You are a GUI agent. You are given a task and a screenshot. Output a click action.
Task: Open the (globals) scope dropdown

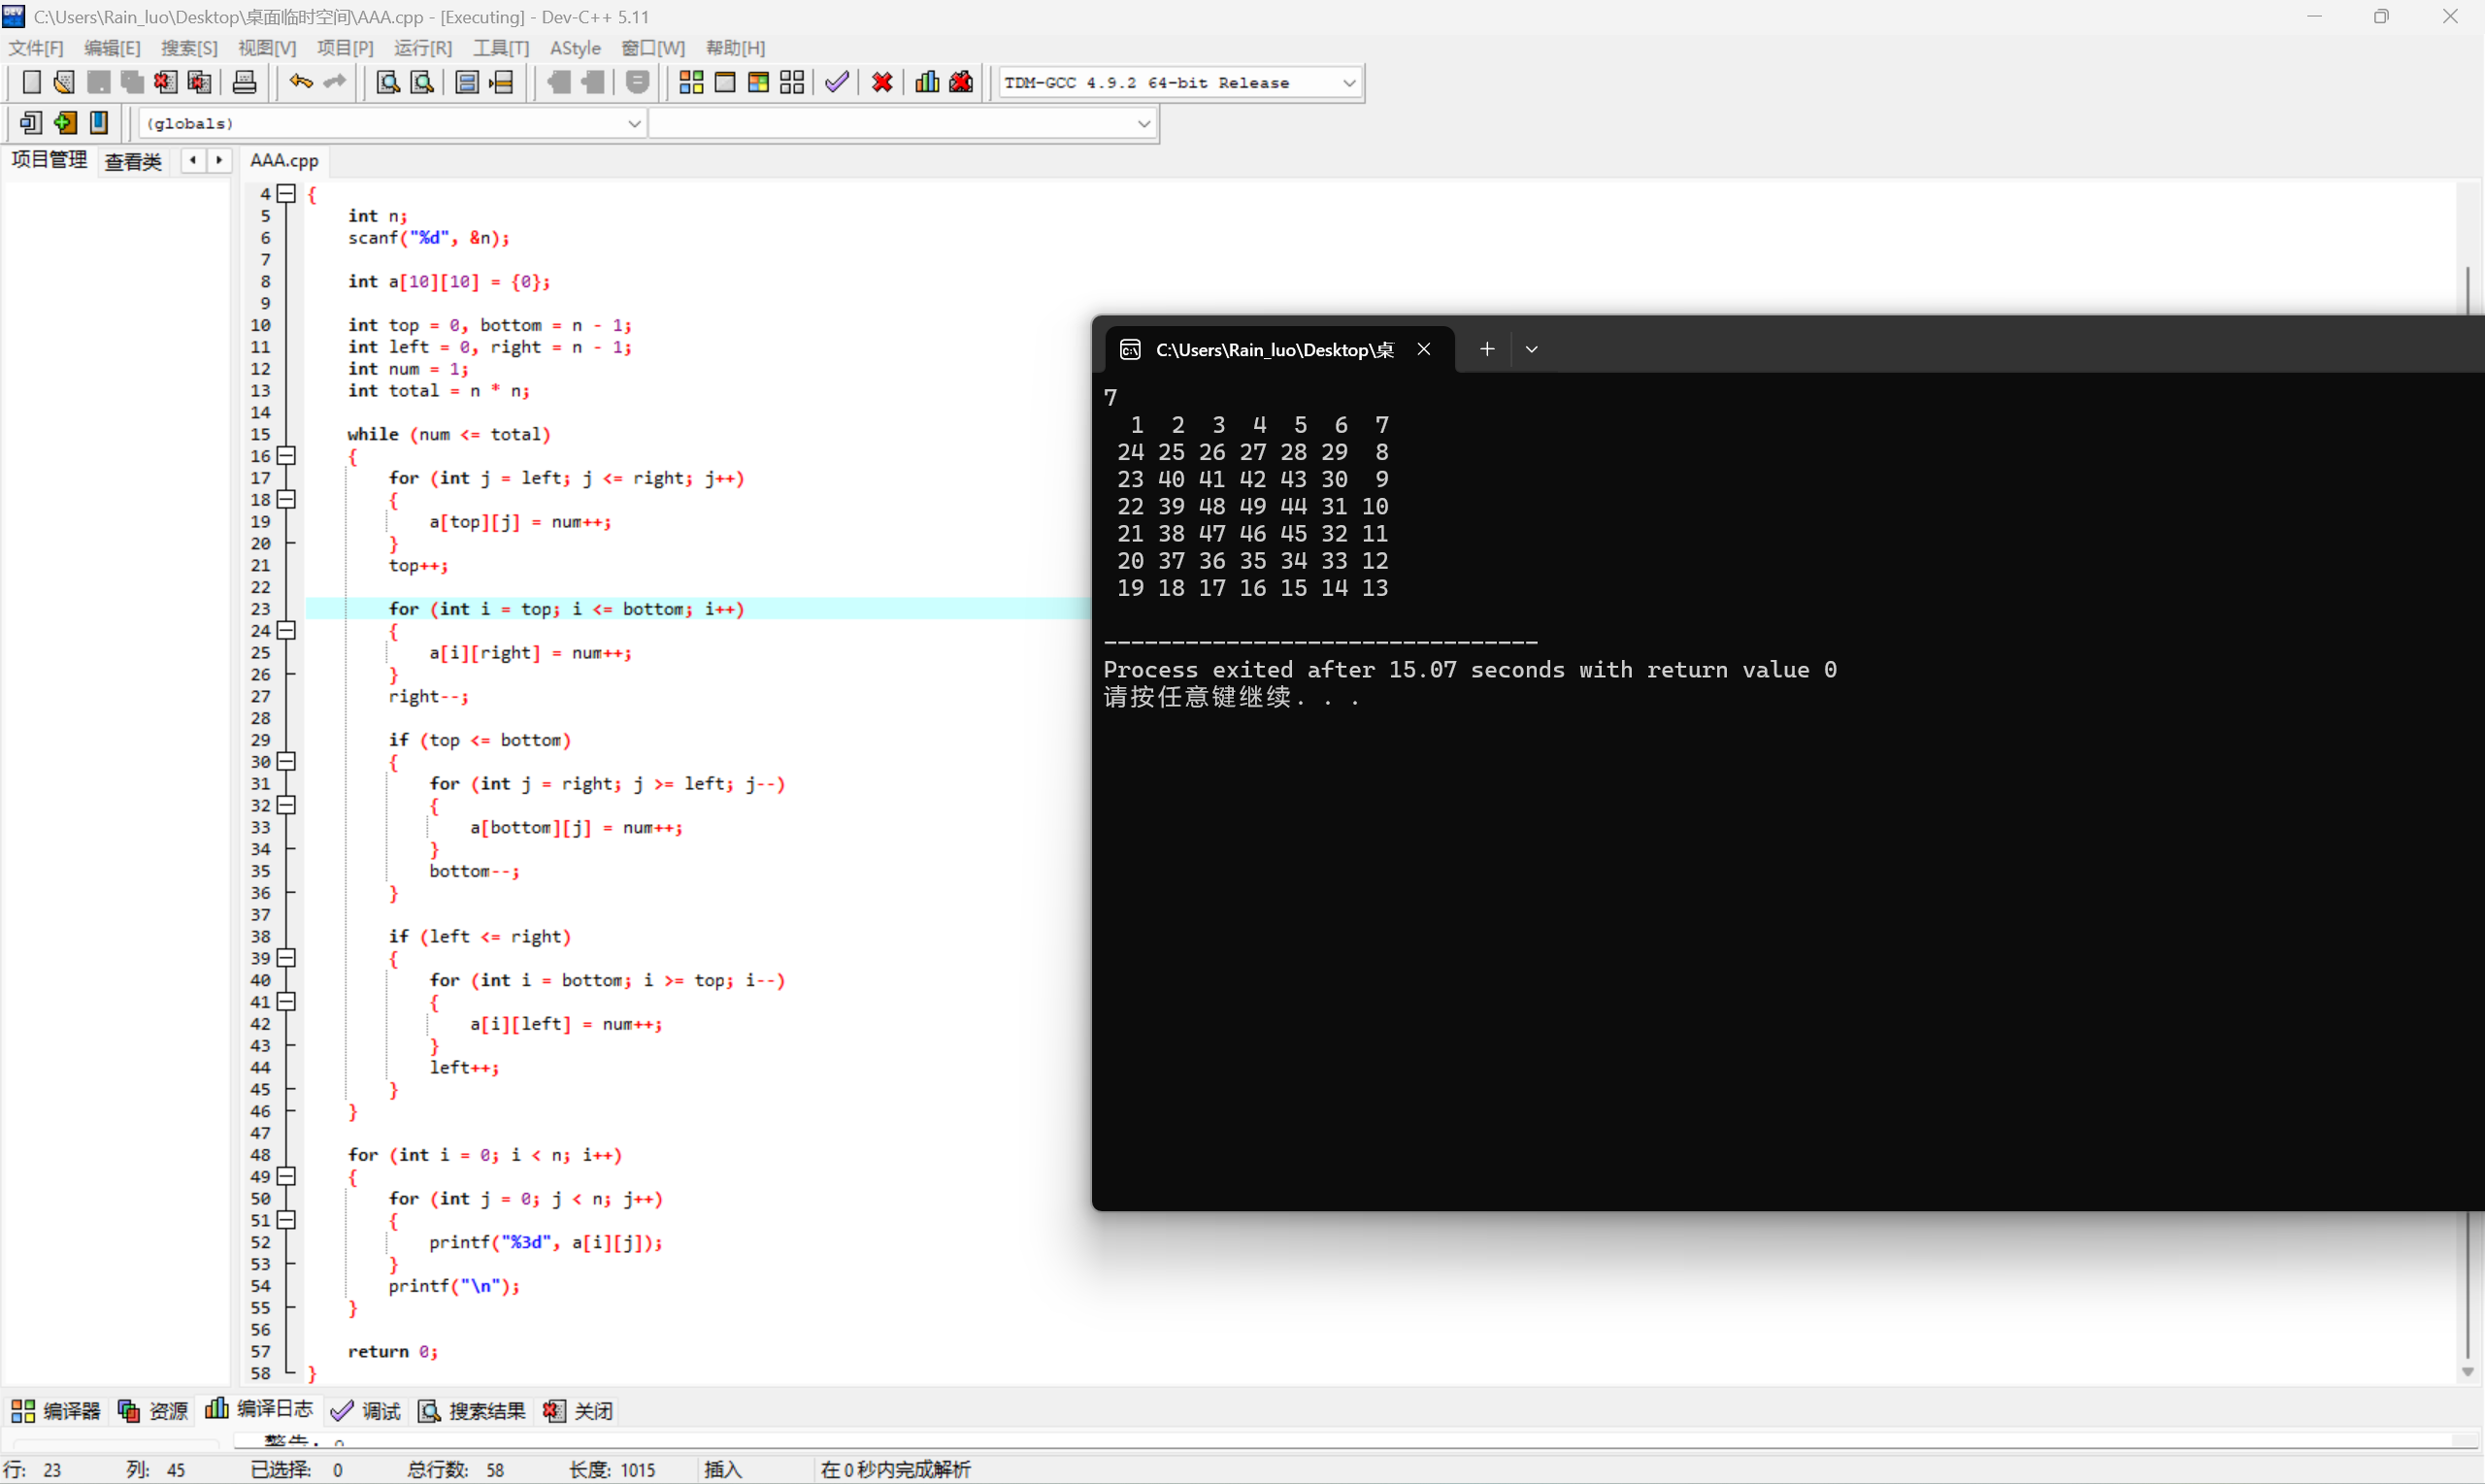tap(634, 124)
